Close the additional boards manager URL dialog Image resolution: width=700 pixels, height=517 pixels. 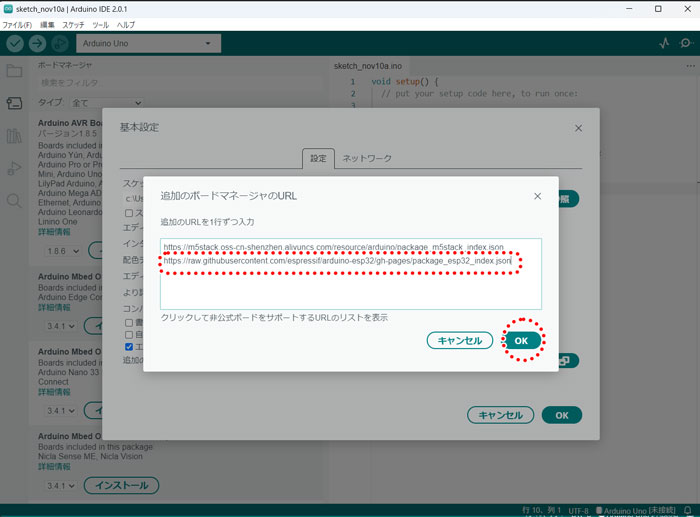(538, 196)
